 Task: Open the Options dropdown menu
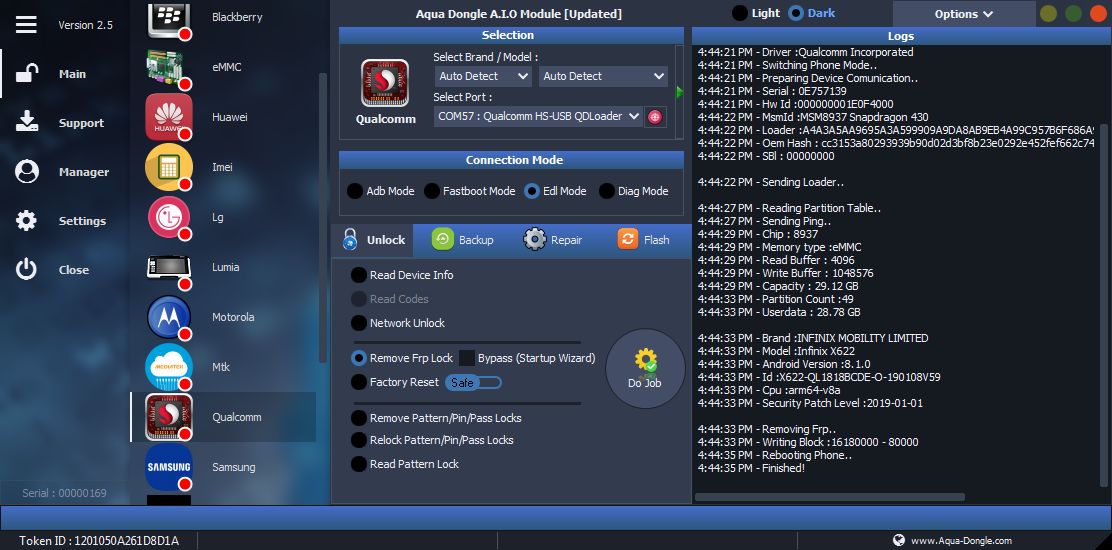click(963, 14)
